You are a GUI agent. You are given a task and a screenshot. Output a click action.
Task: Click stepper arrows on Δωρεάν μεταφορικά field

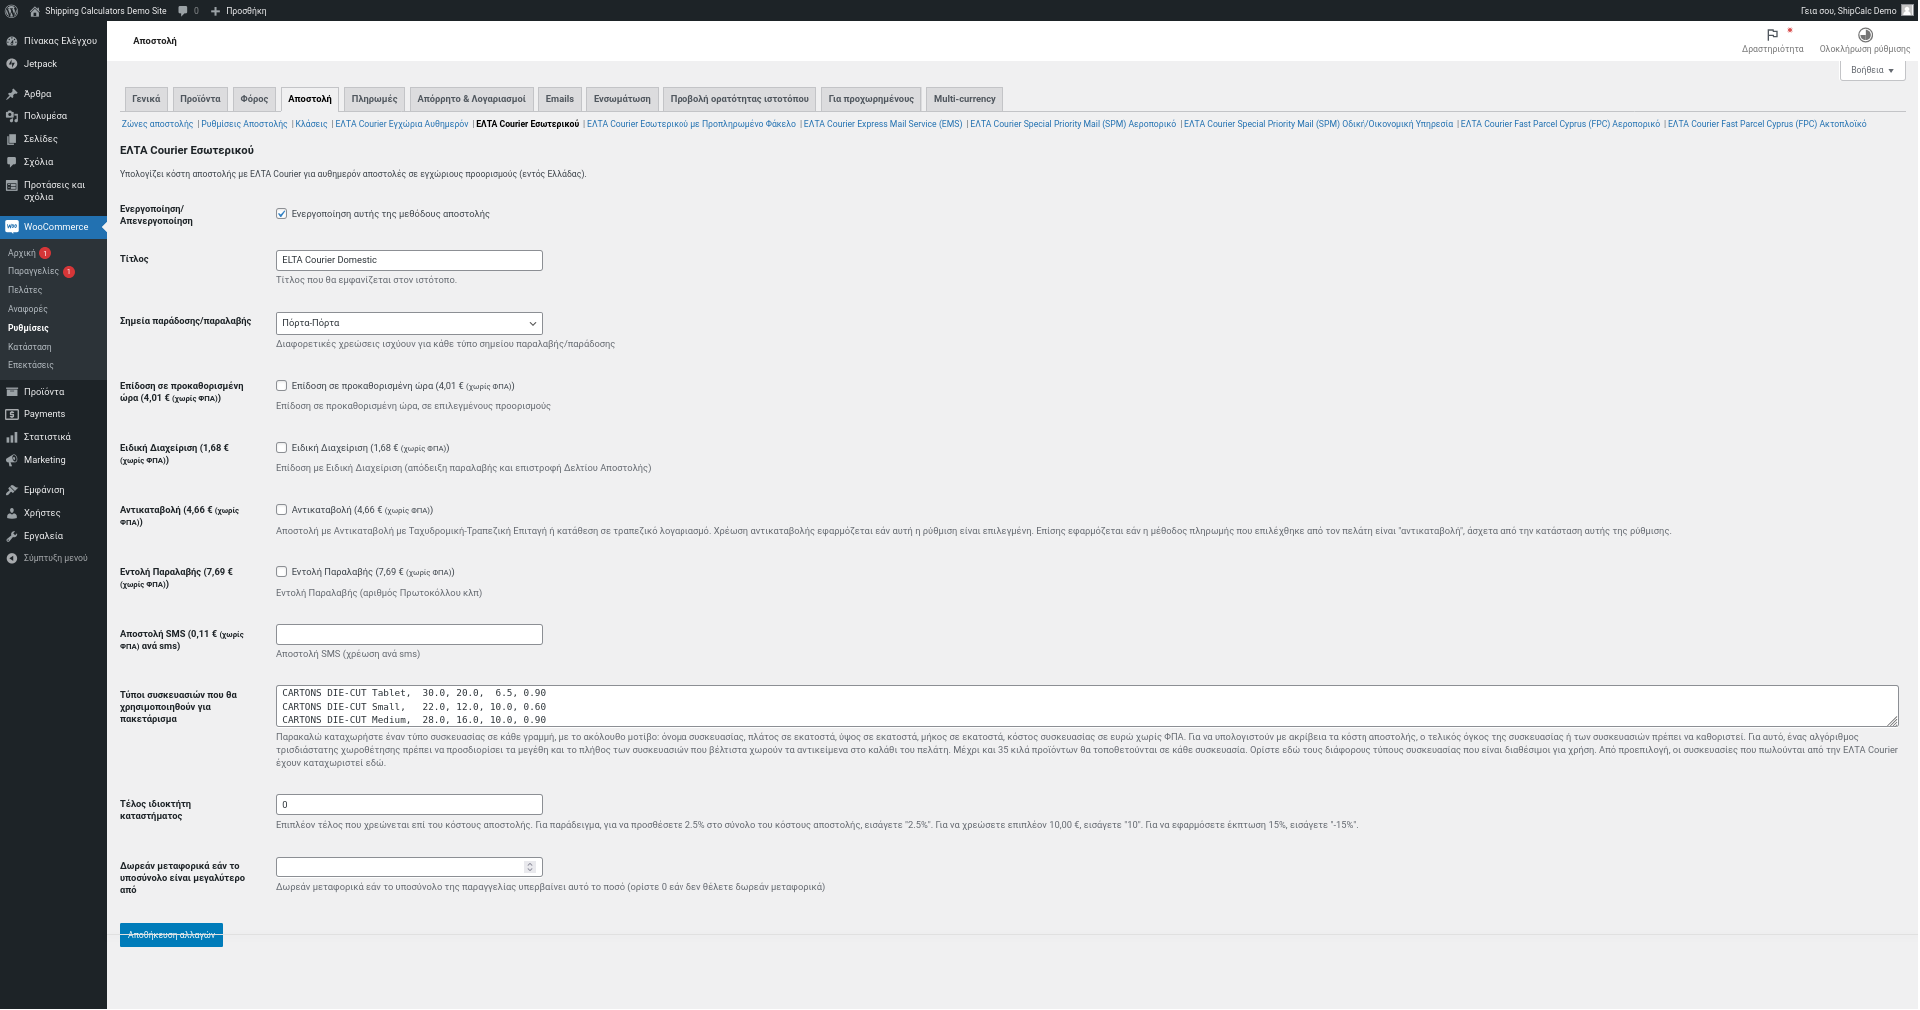coord(530,867)
